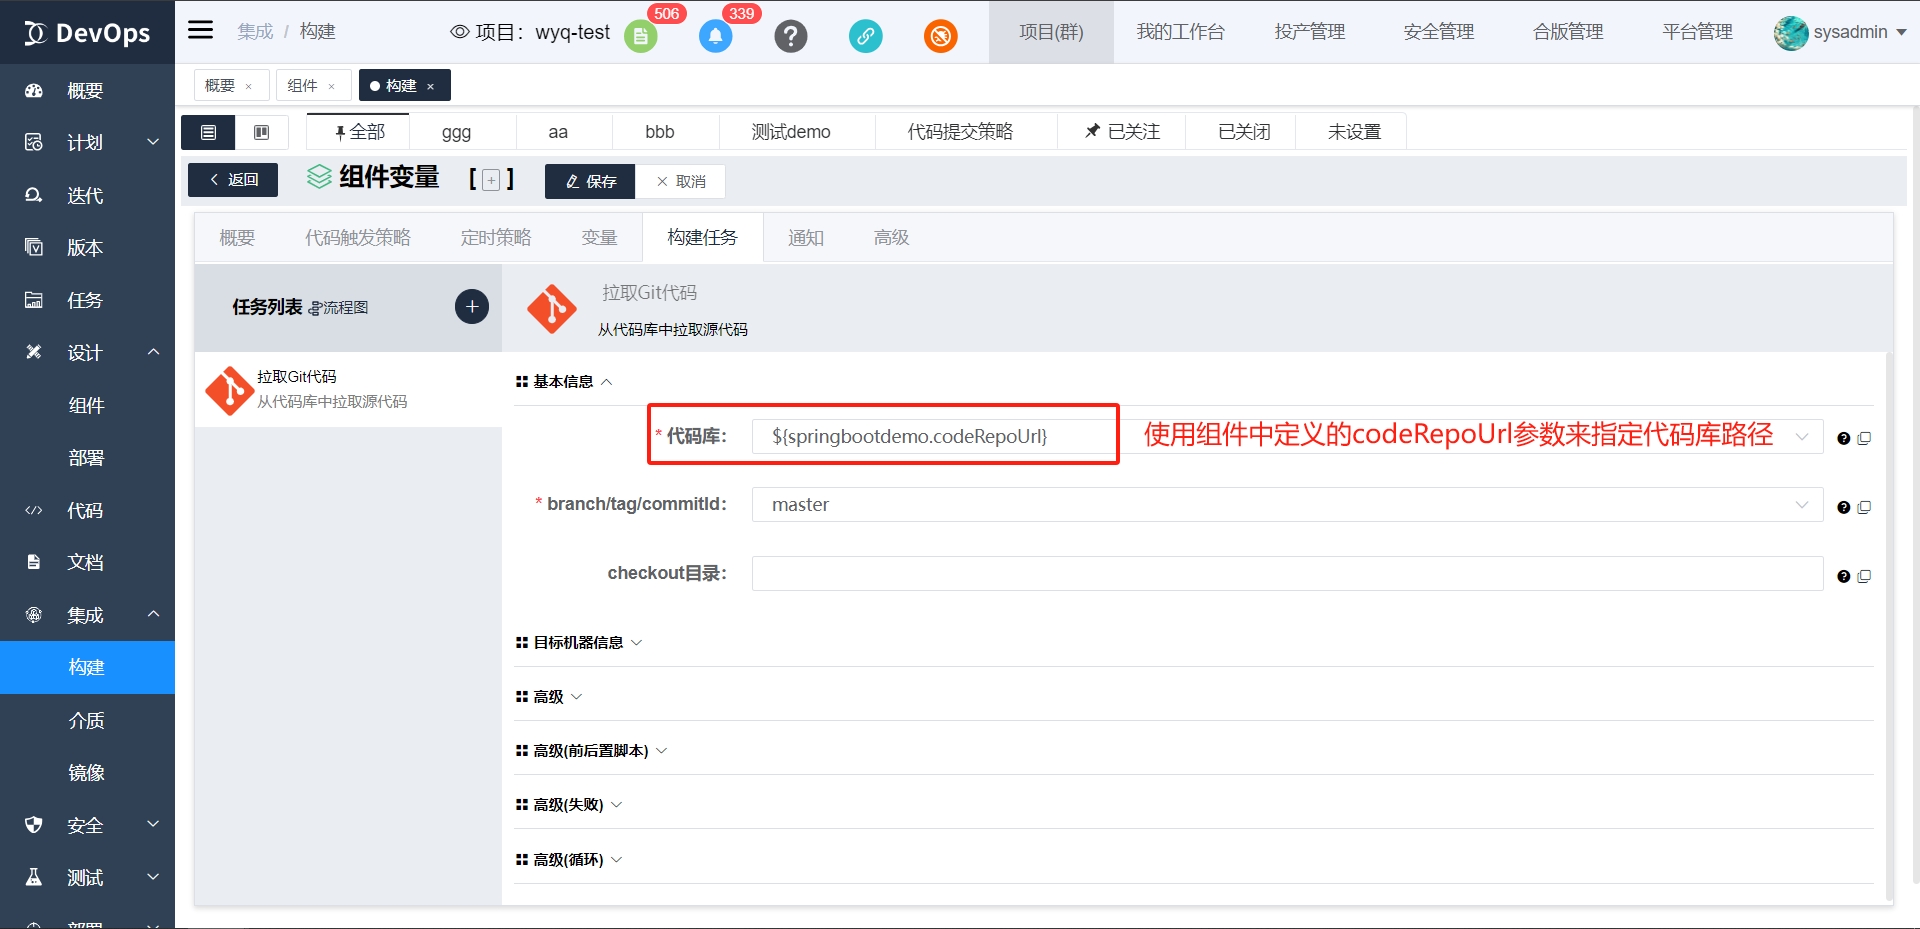
Task: Click the hamburger menu icon
Action: pyautogui.click(x=201, y=30)
